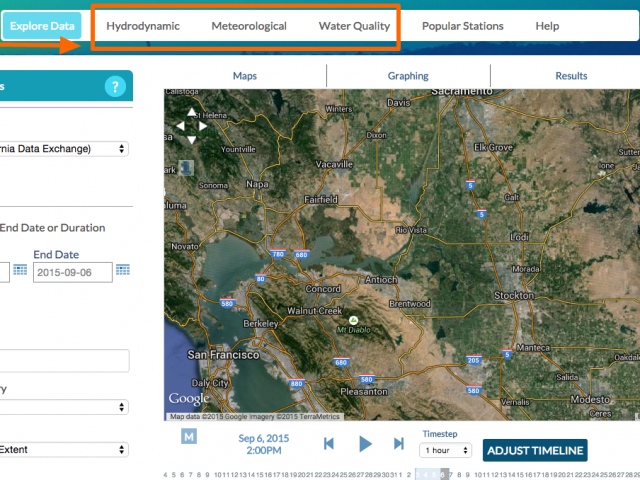Open calendar picker right of End Date field
This screenshot has width=640, height=480.
[123, 270]
